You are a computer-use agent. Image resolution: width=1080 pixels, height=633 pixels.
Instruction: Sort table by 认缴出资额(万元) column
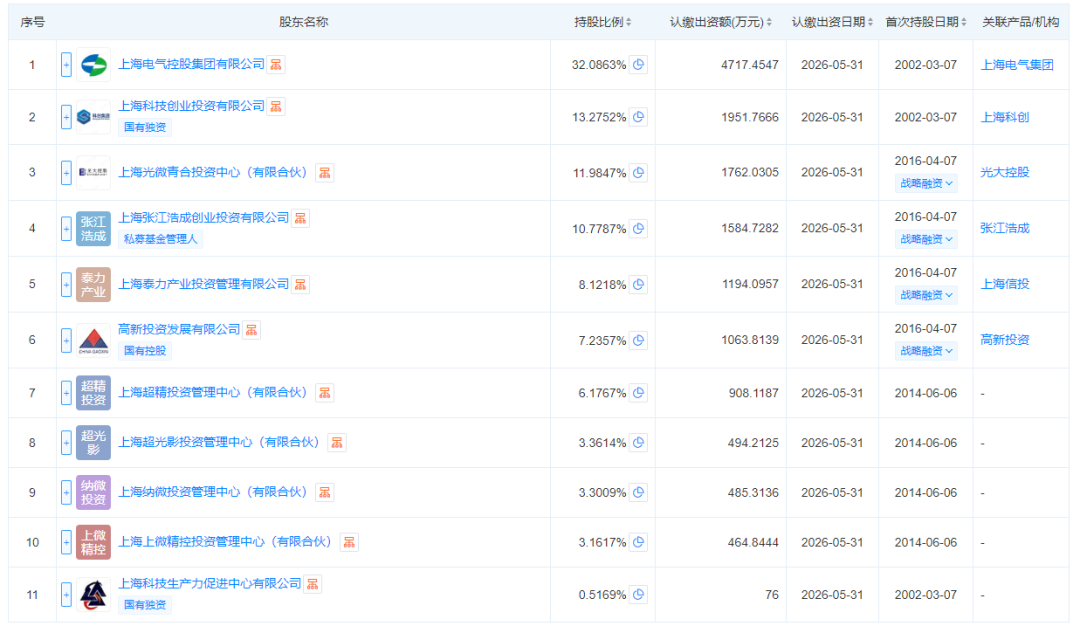coord(720,22)
